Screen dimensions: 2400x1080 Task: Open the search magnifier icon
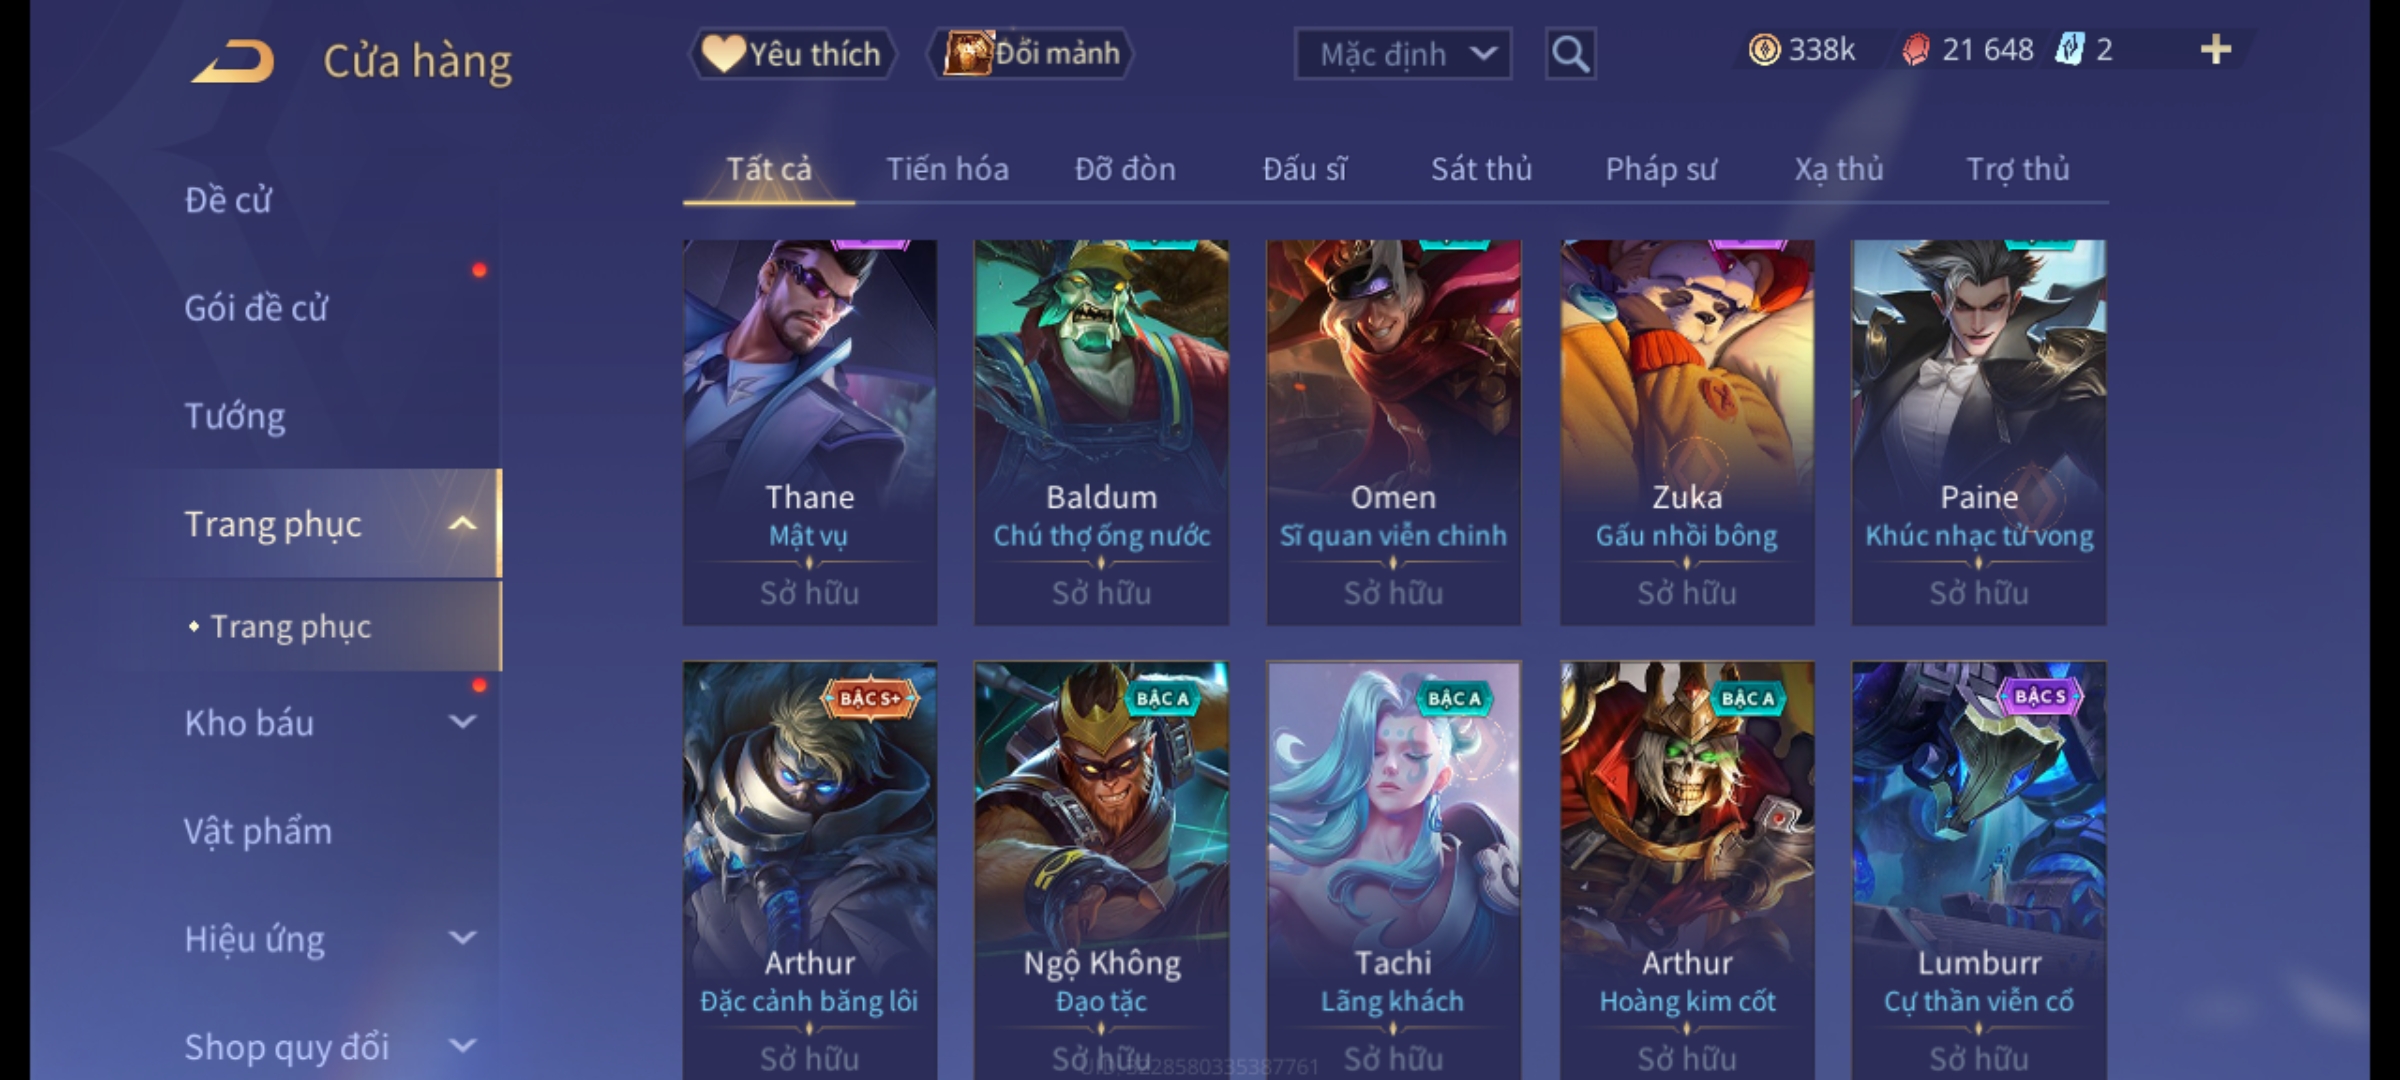tap(1570, 54)
